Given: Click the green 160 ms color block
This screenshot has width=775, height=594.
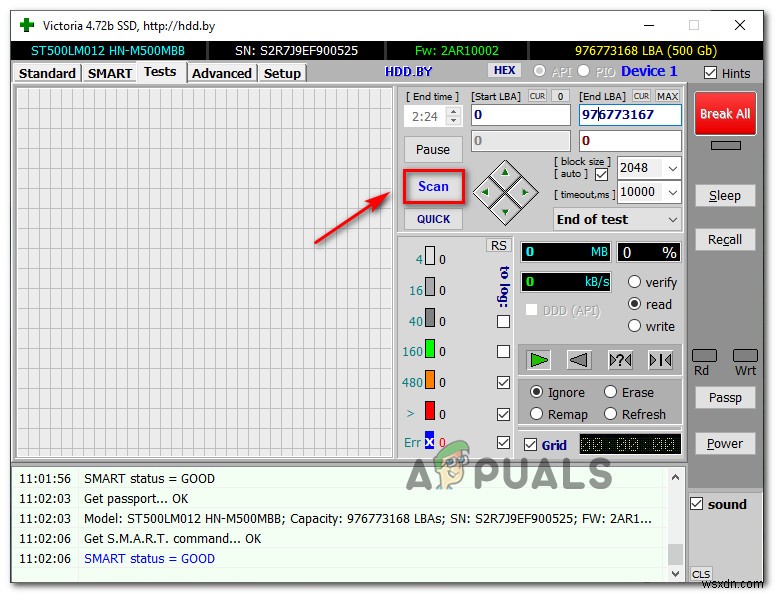Looking at the screenshot, I should click(430, 348).
